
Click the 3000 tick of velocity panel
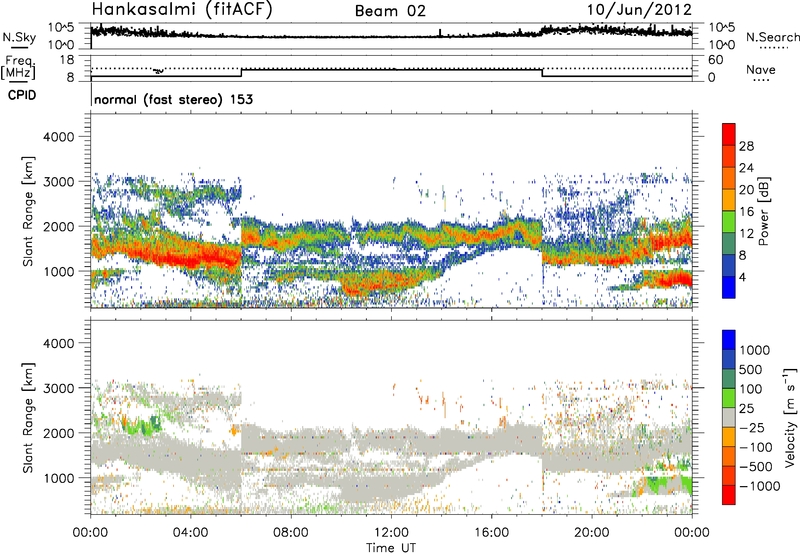[x=58, y=388]
